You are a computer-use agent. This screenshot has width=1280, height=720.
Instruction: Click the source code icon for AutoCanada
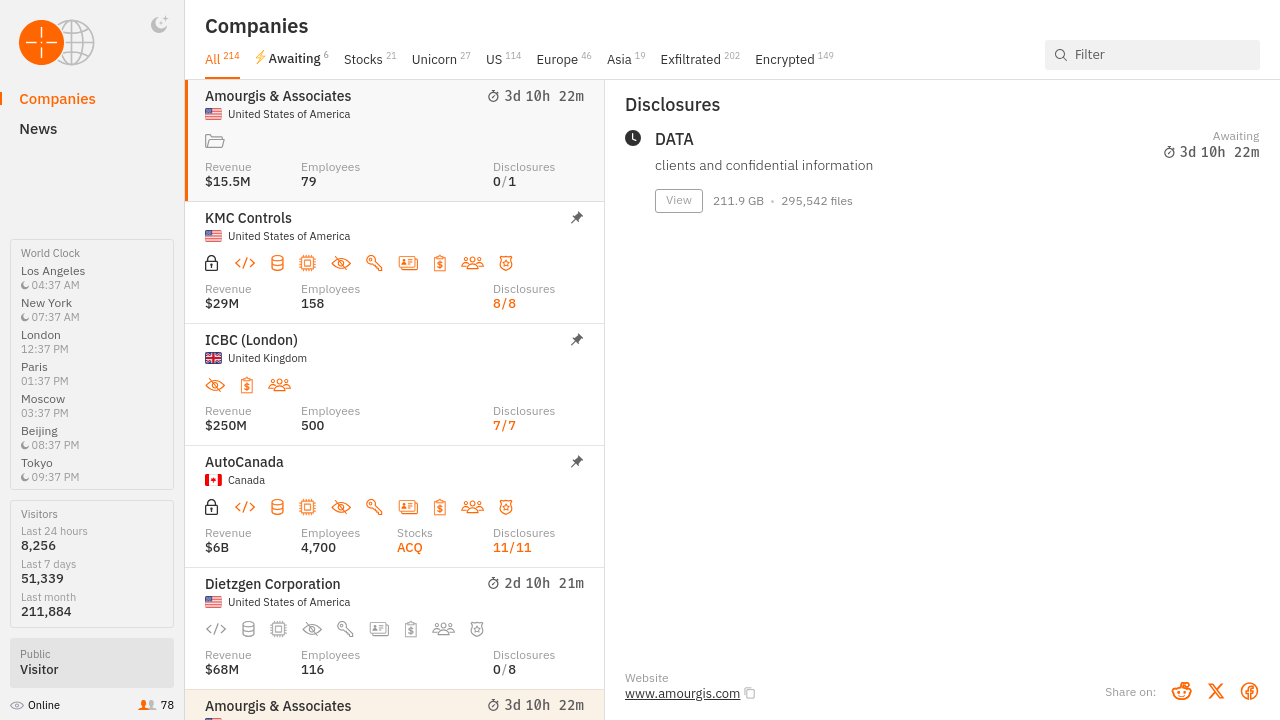(x=245, y=507)
